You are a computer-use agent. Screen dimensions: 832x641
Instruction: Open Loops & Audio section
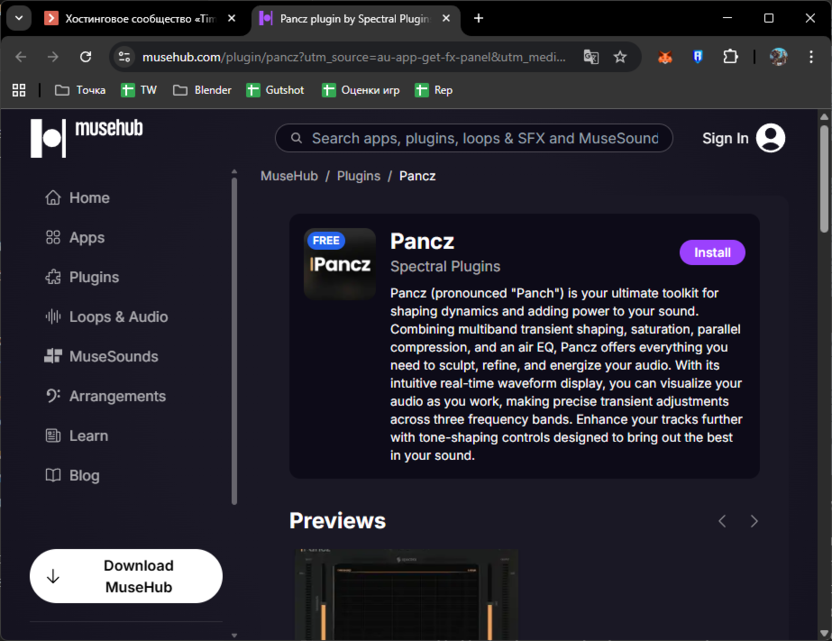tap(107, 317)
